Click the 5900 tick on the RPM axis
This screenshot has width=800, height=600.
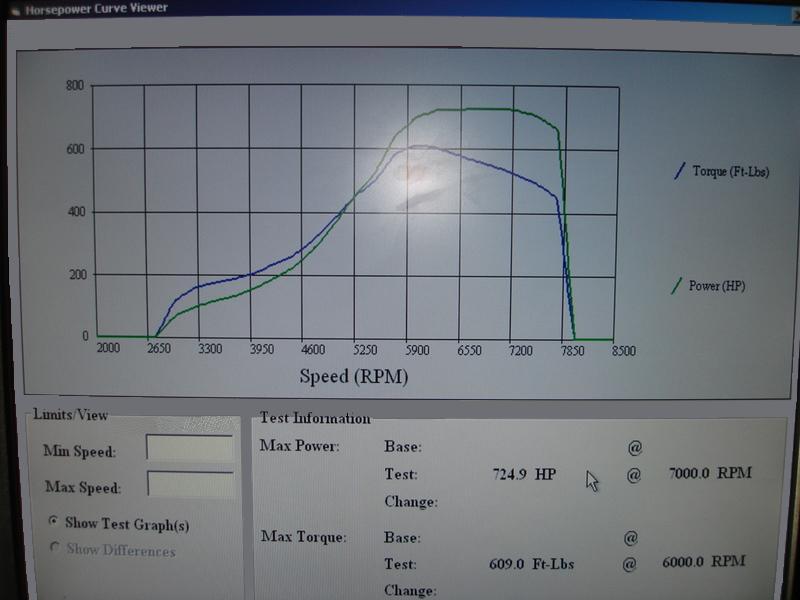[x=417, y=351]
